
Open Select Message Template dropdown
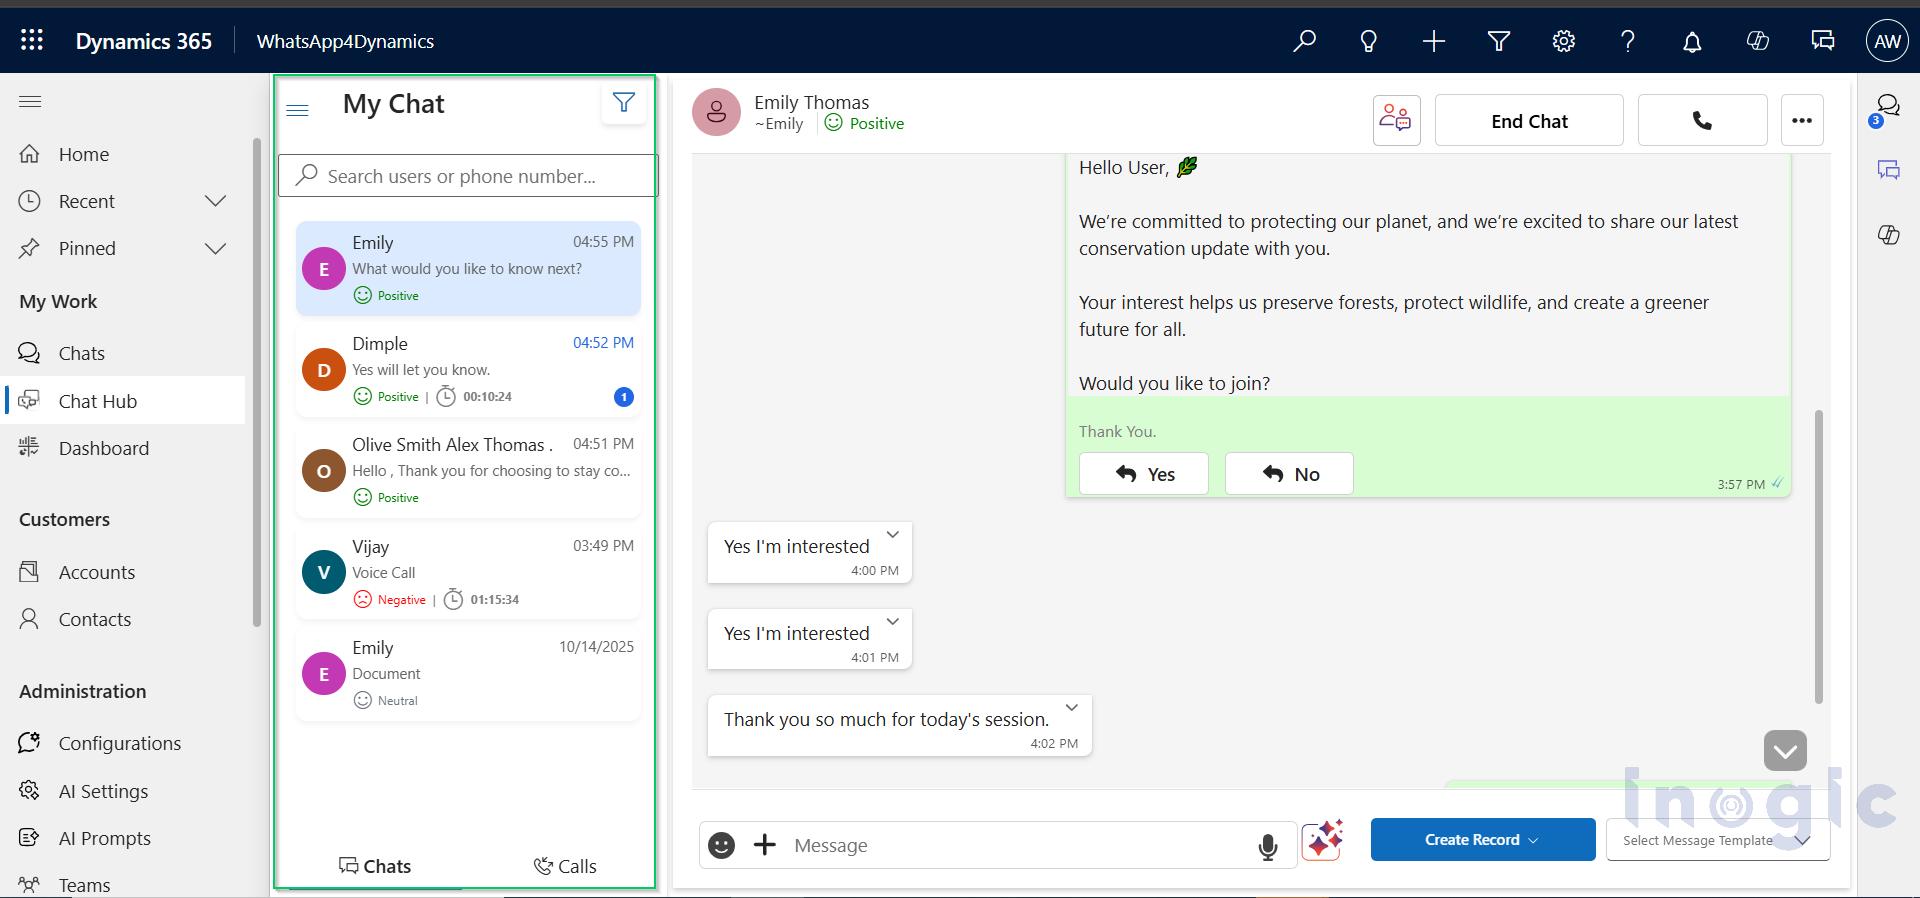[x=1718, y=840]
